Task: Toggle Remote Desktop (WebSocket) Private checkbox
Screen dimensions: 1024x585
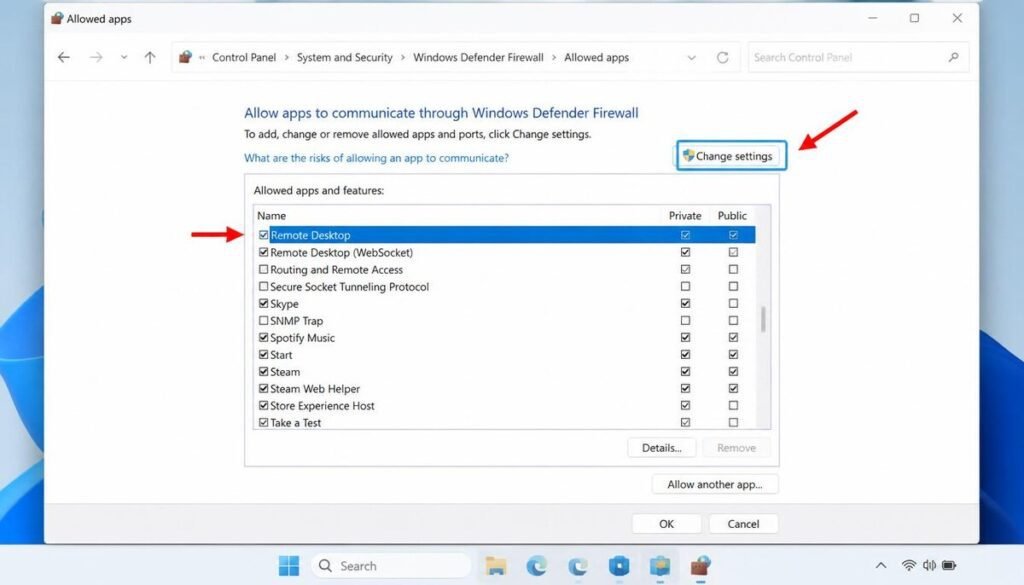Action: click(x=685, y=252)
